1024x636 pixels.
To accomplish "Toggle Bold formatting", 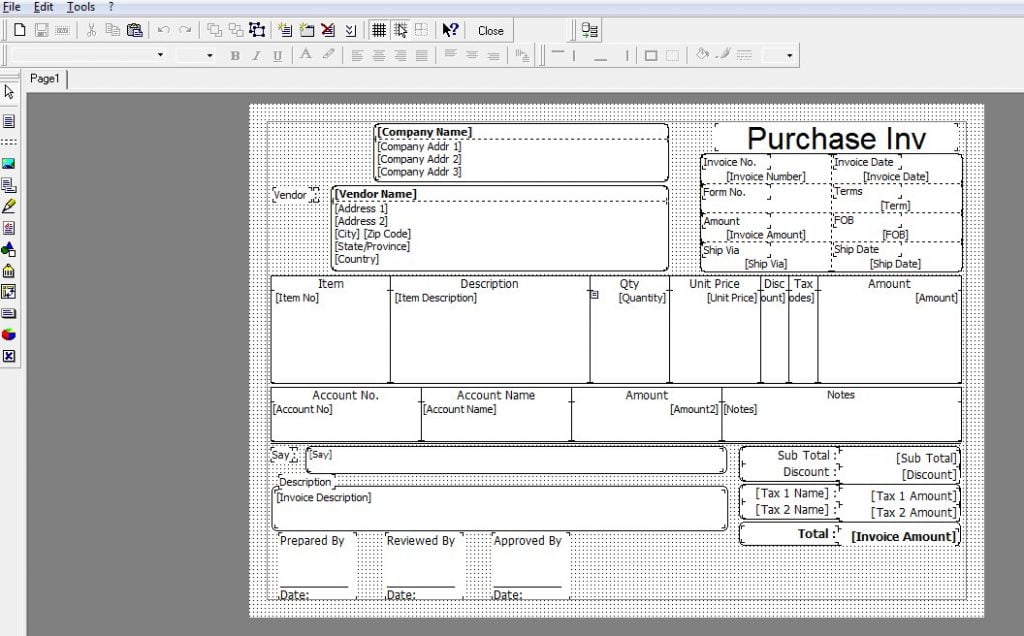I will coord(235,56).
